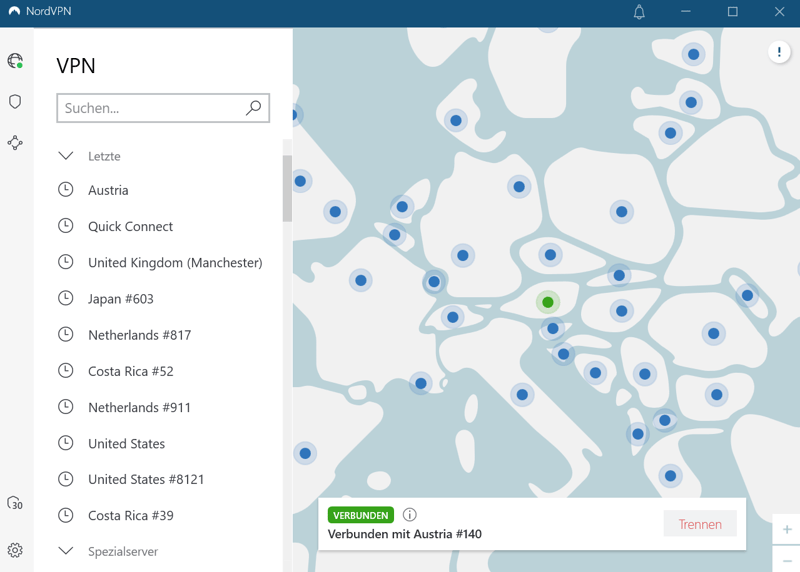800x572 pixels.
Task: Click the info icon beside VERBUNDEN badge
Action: tap(410, 515)
